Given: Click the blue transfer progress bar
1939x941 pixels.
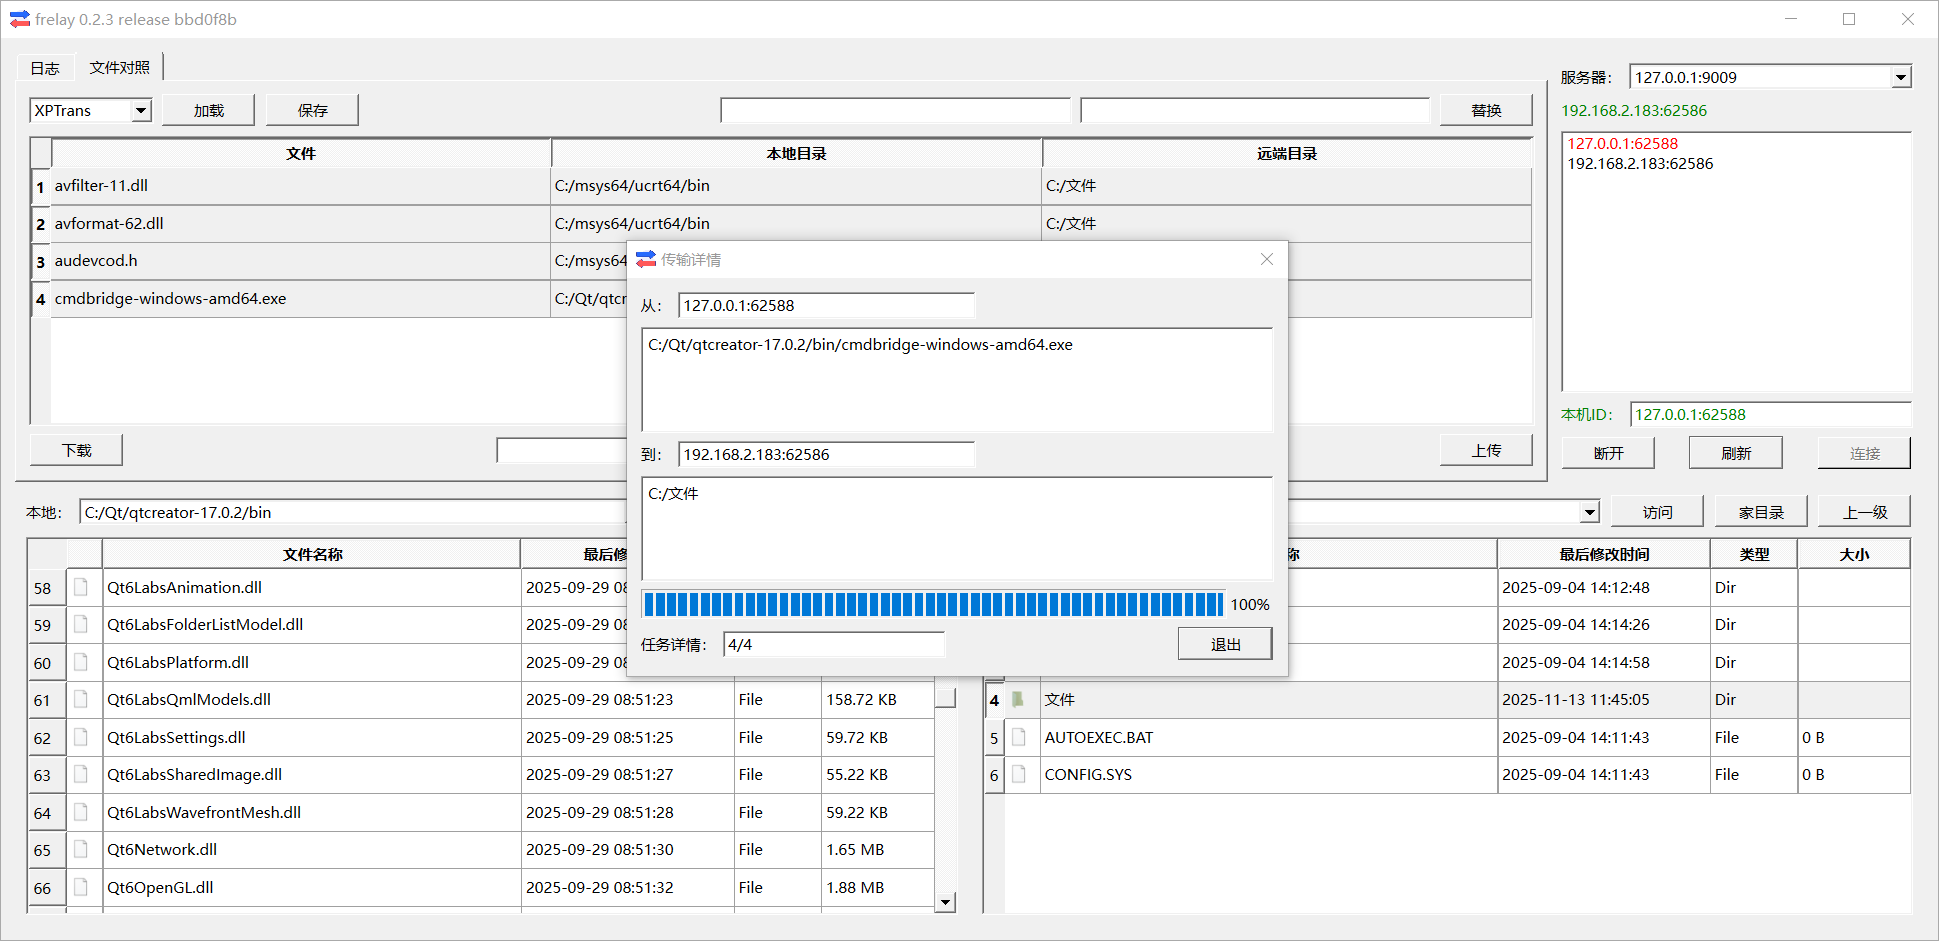Looking at the screenshot, I should (x=932, y=604).
